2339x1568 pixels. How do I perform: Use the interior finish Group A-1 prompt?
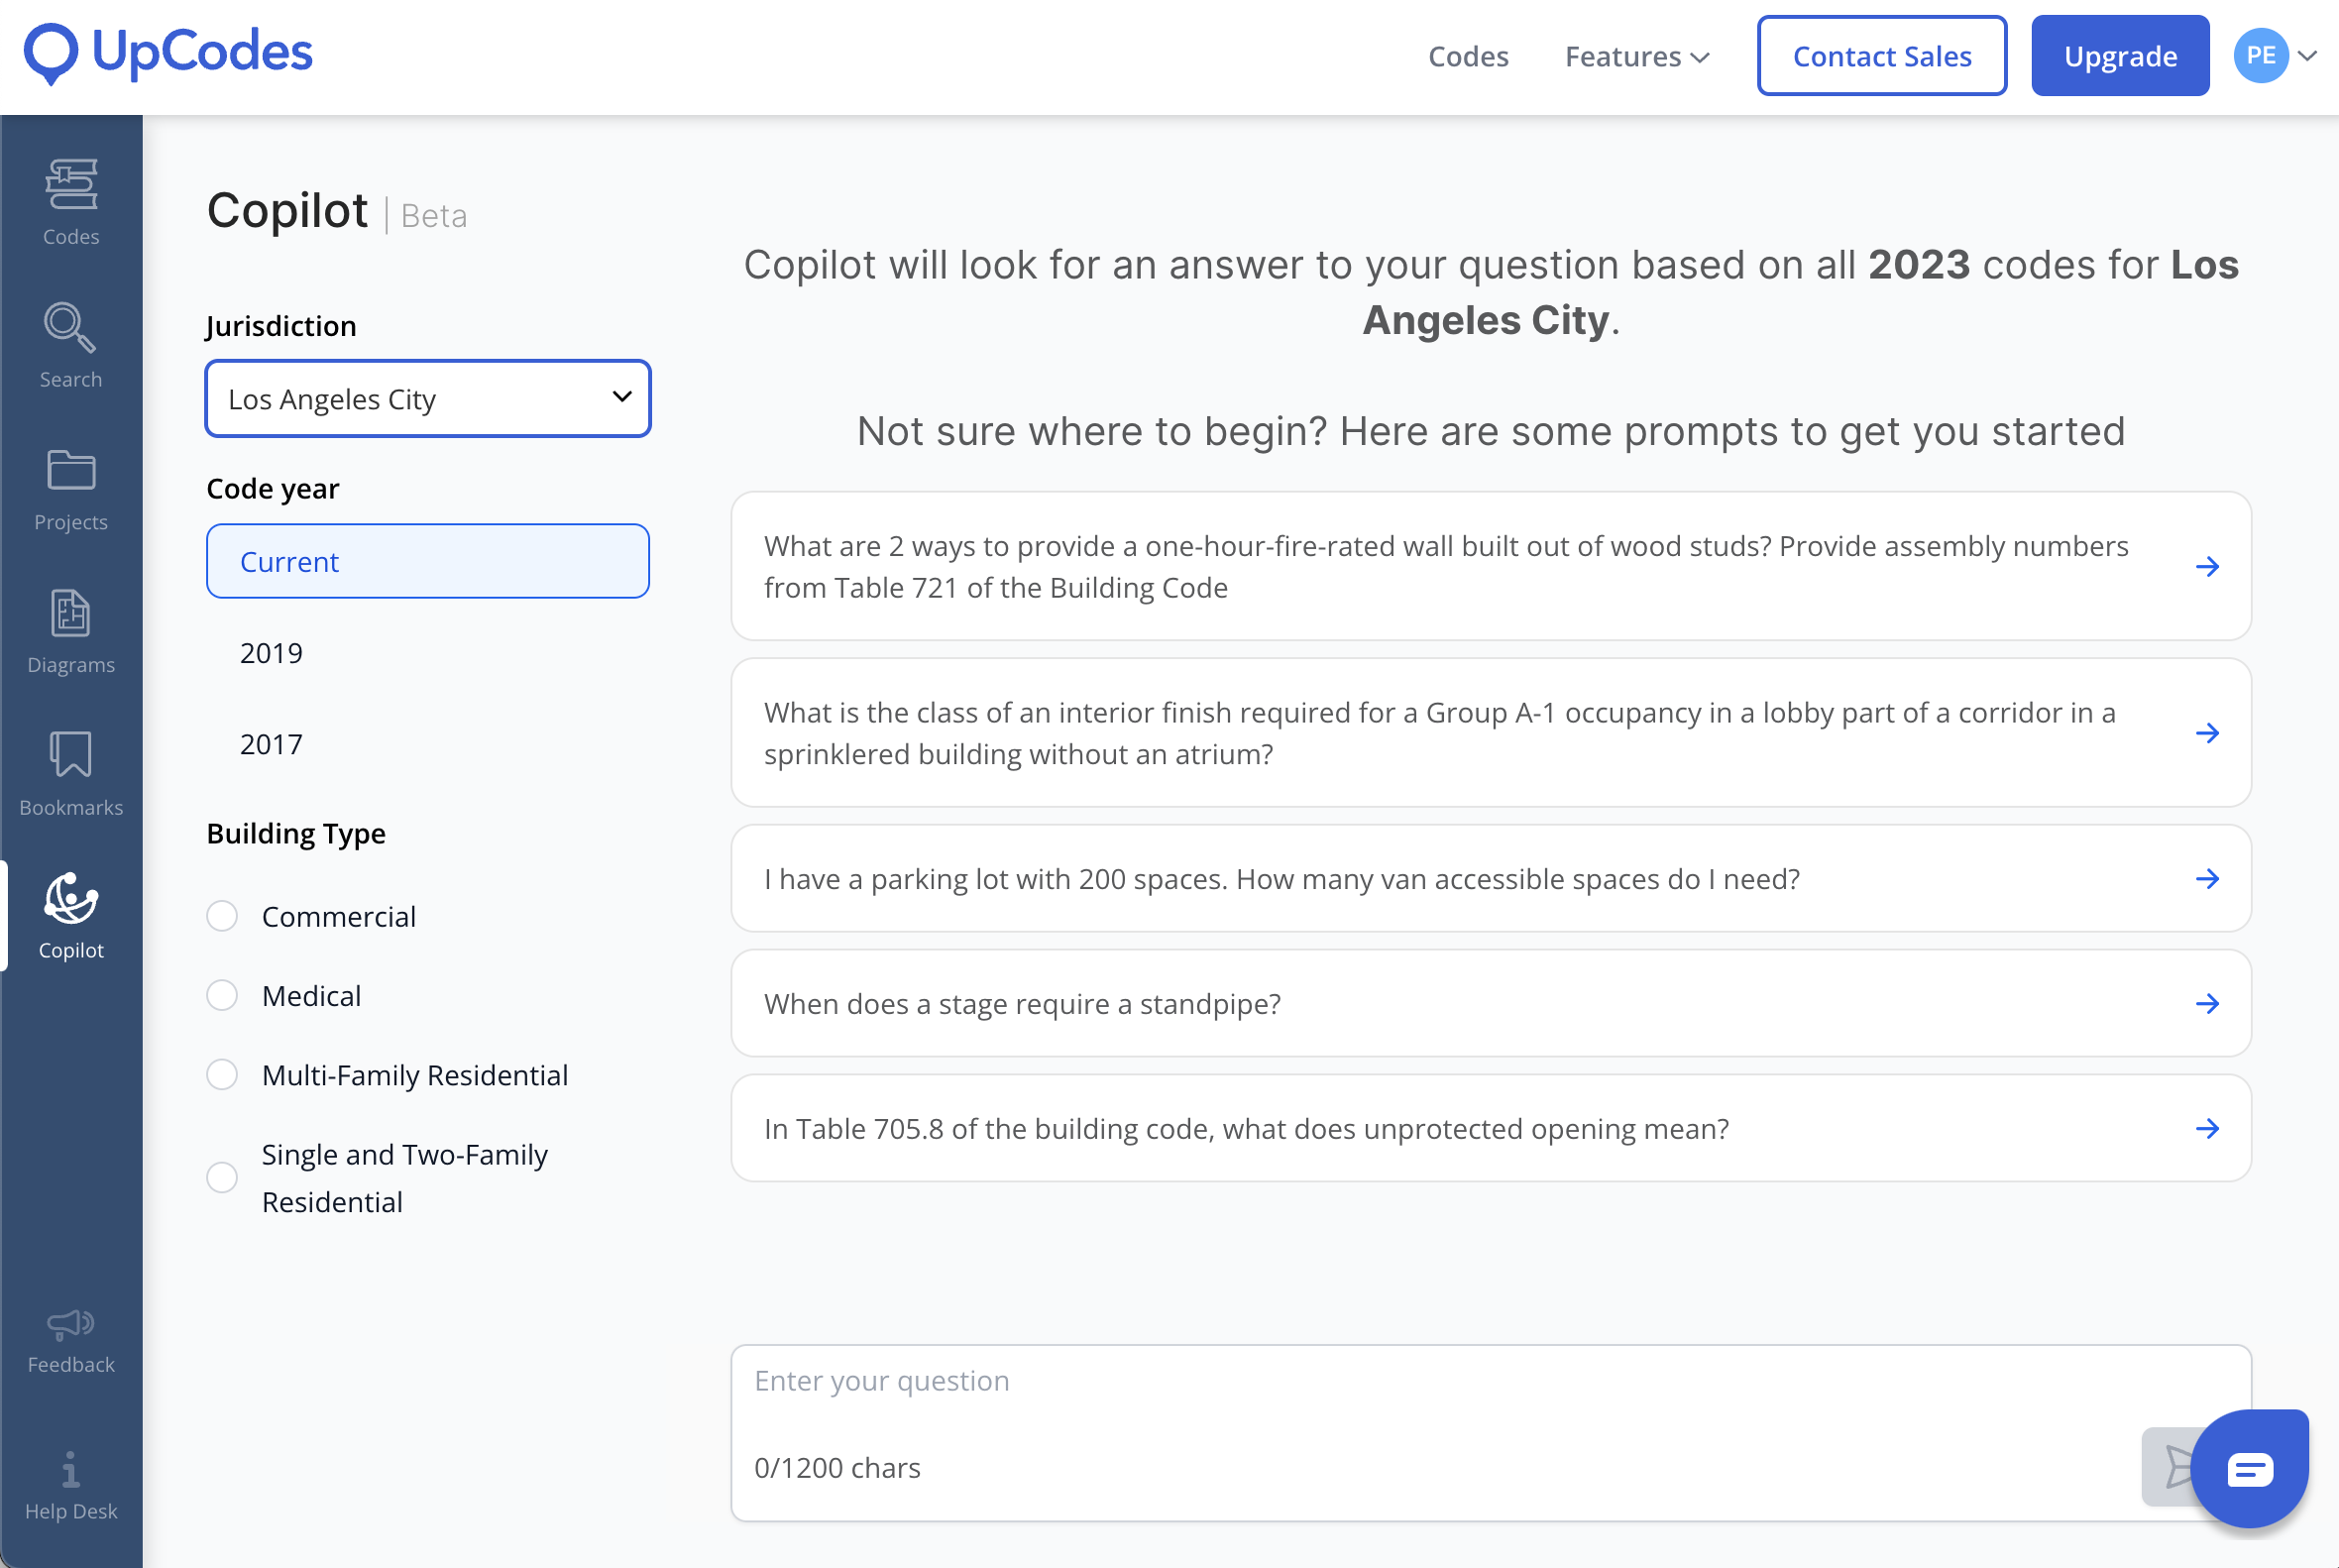tap(1491, 732)
